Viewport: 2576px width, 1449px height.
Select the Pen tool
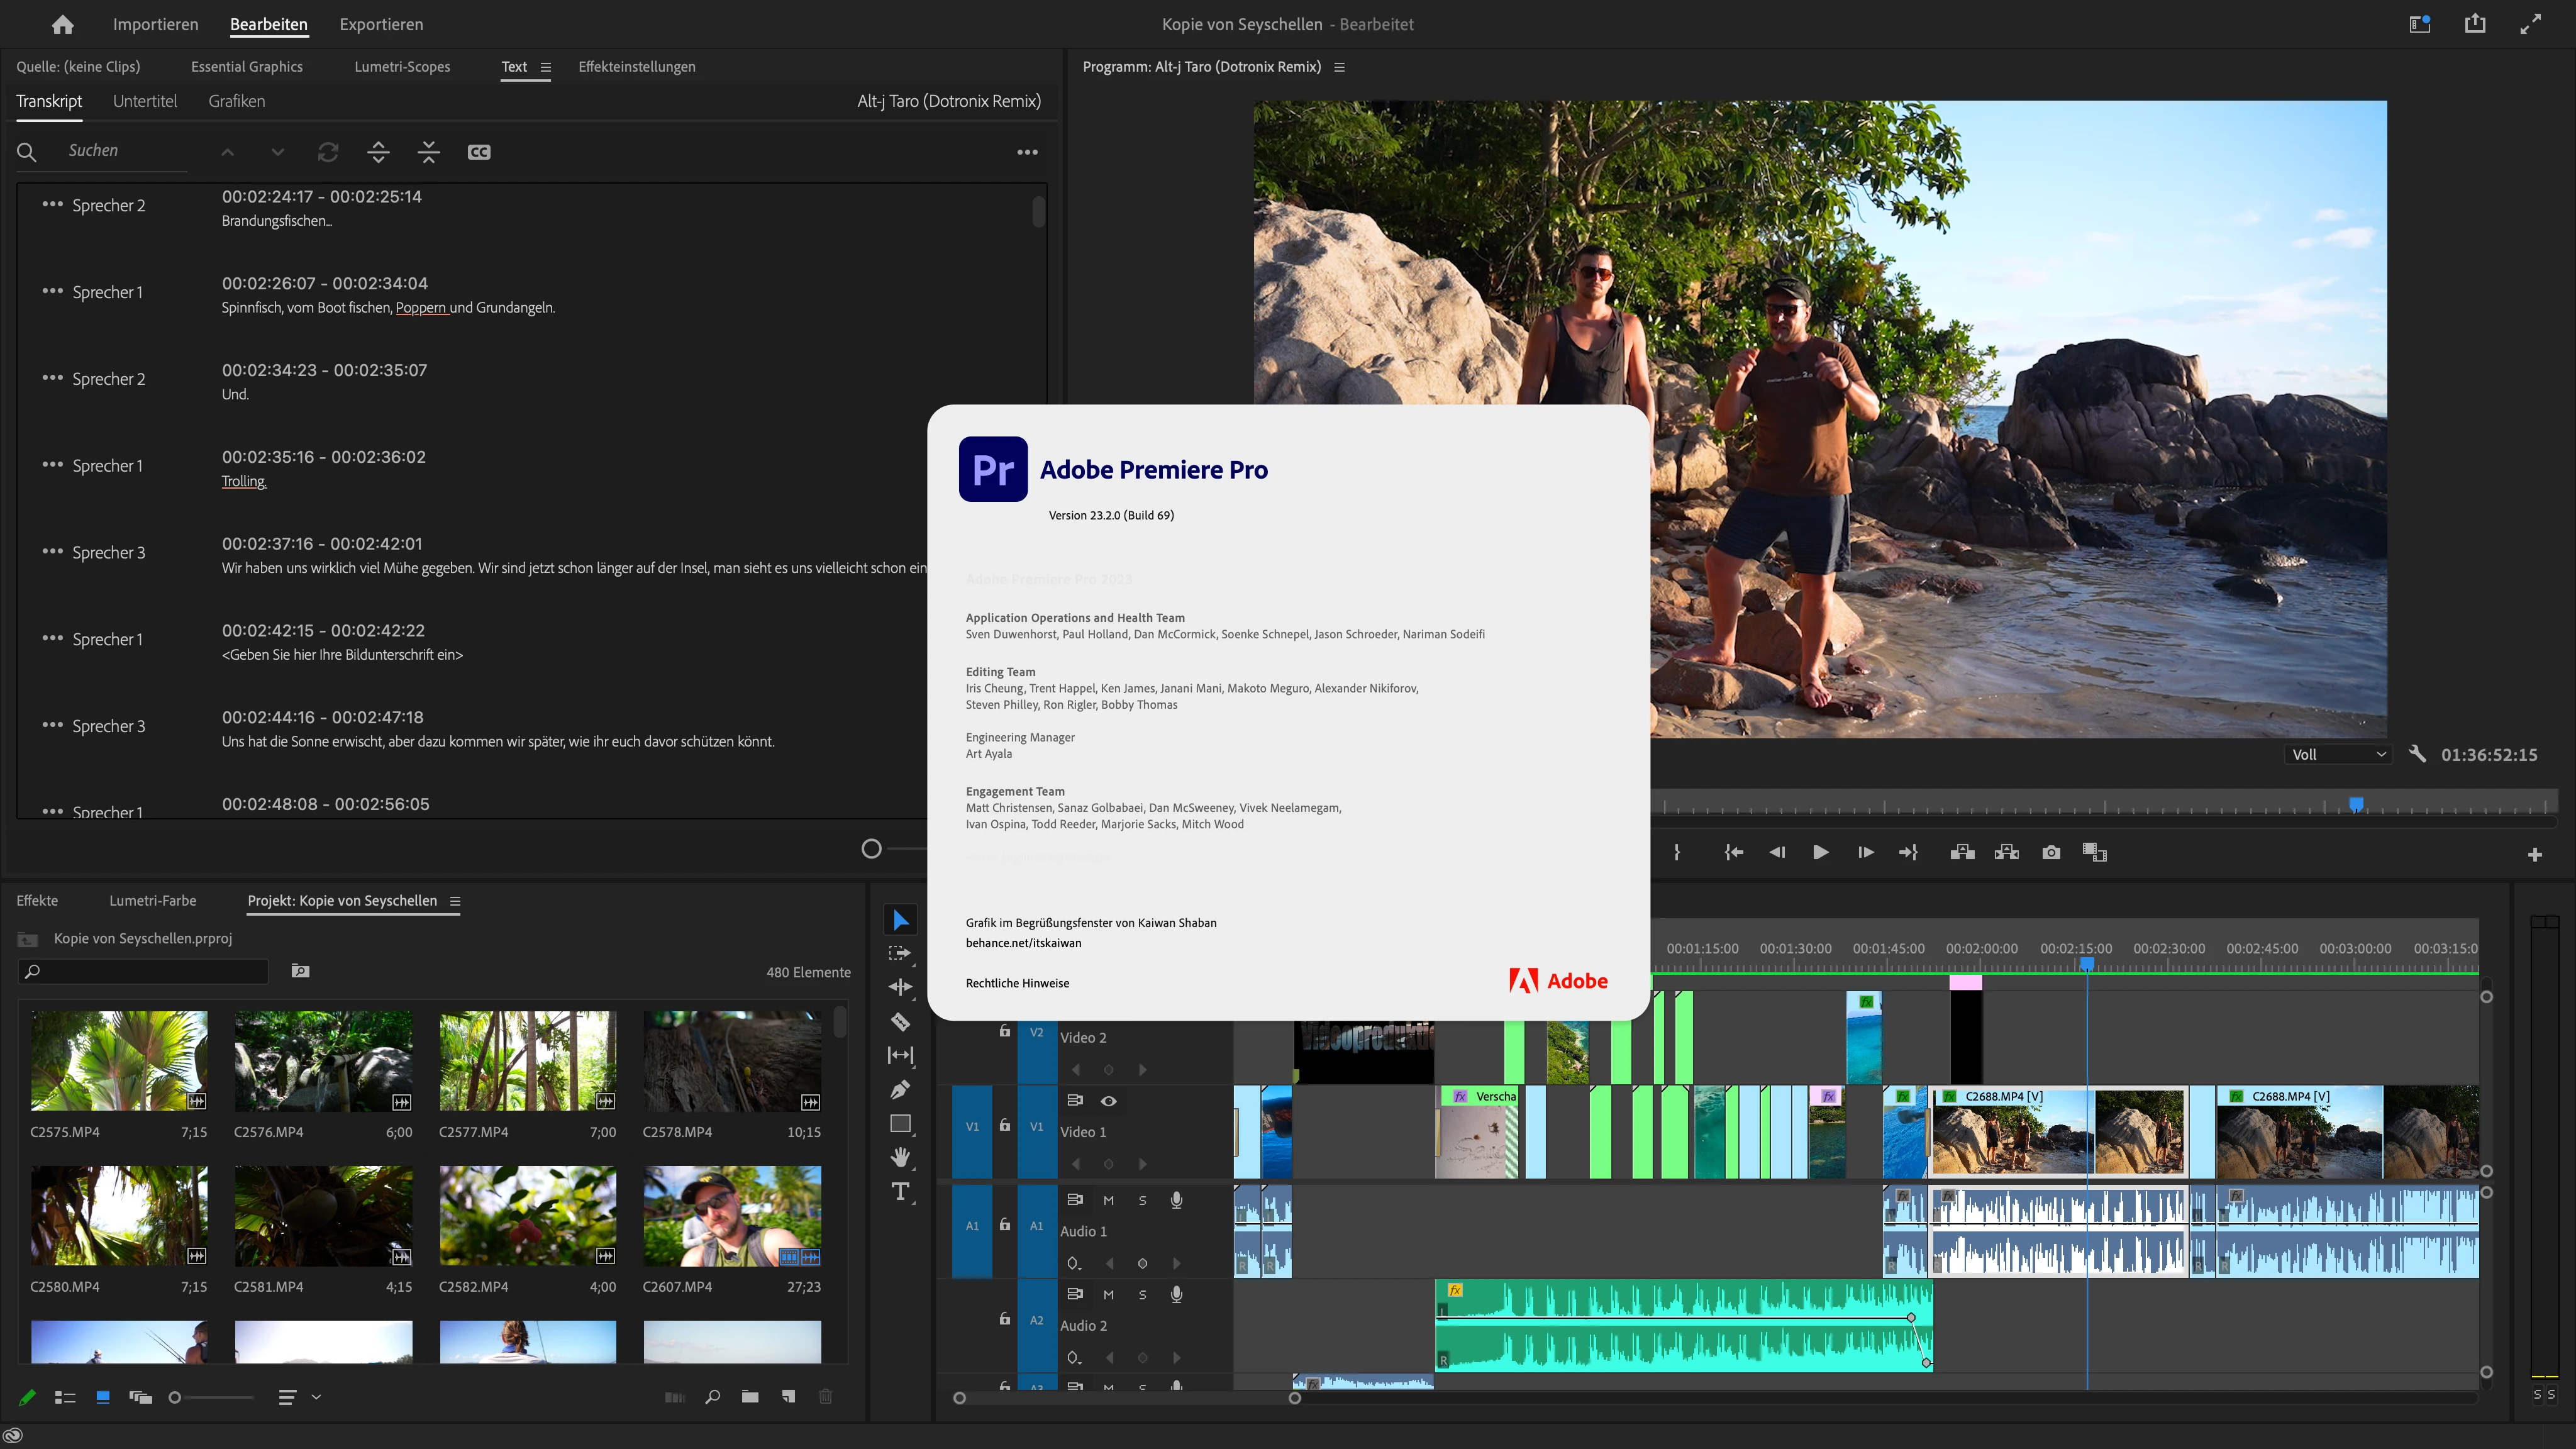(900, 1089)
